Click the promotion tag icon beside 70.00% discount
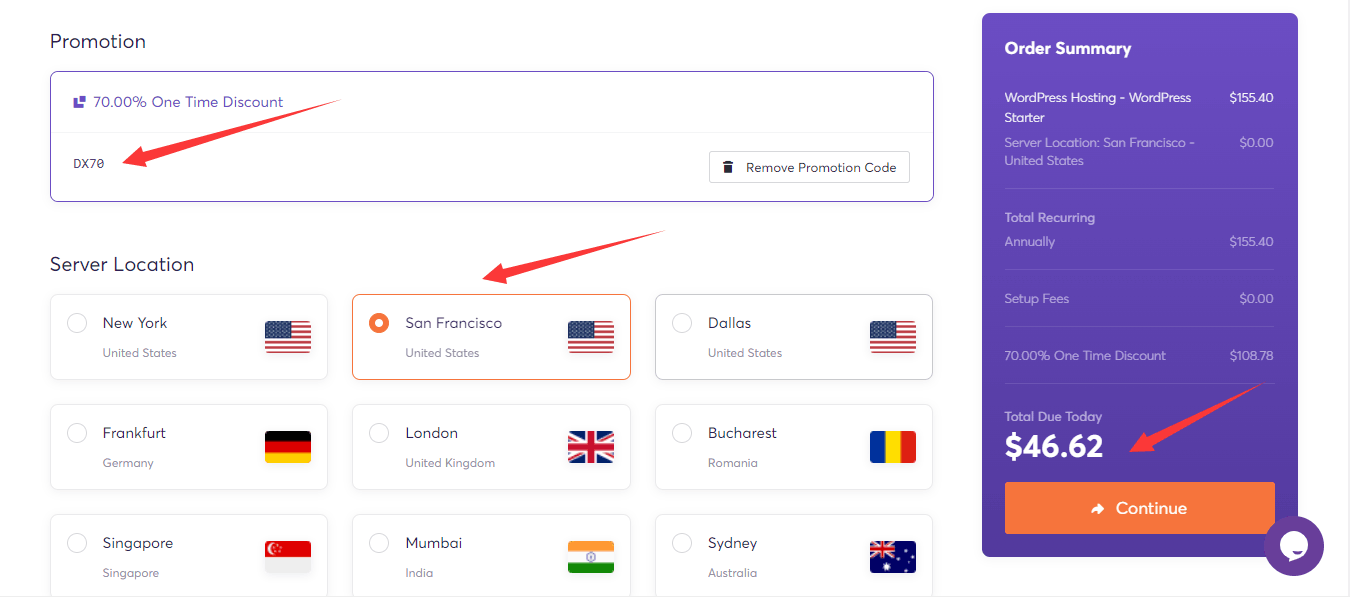This screenshot has width=1350, height=600. [79, 102]
